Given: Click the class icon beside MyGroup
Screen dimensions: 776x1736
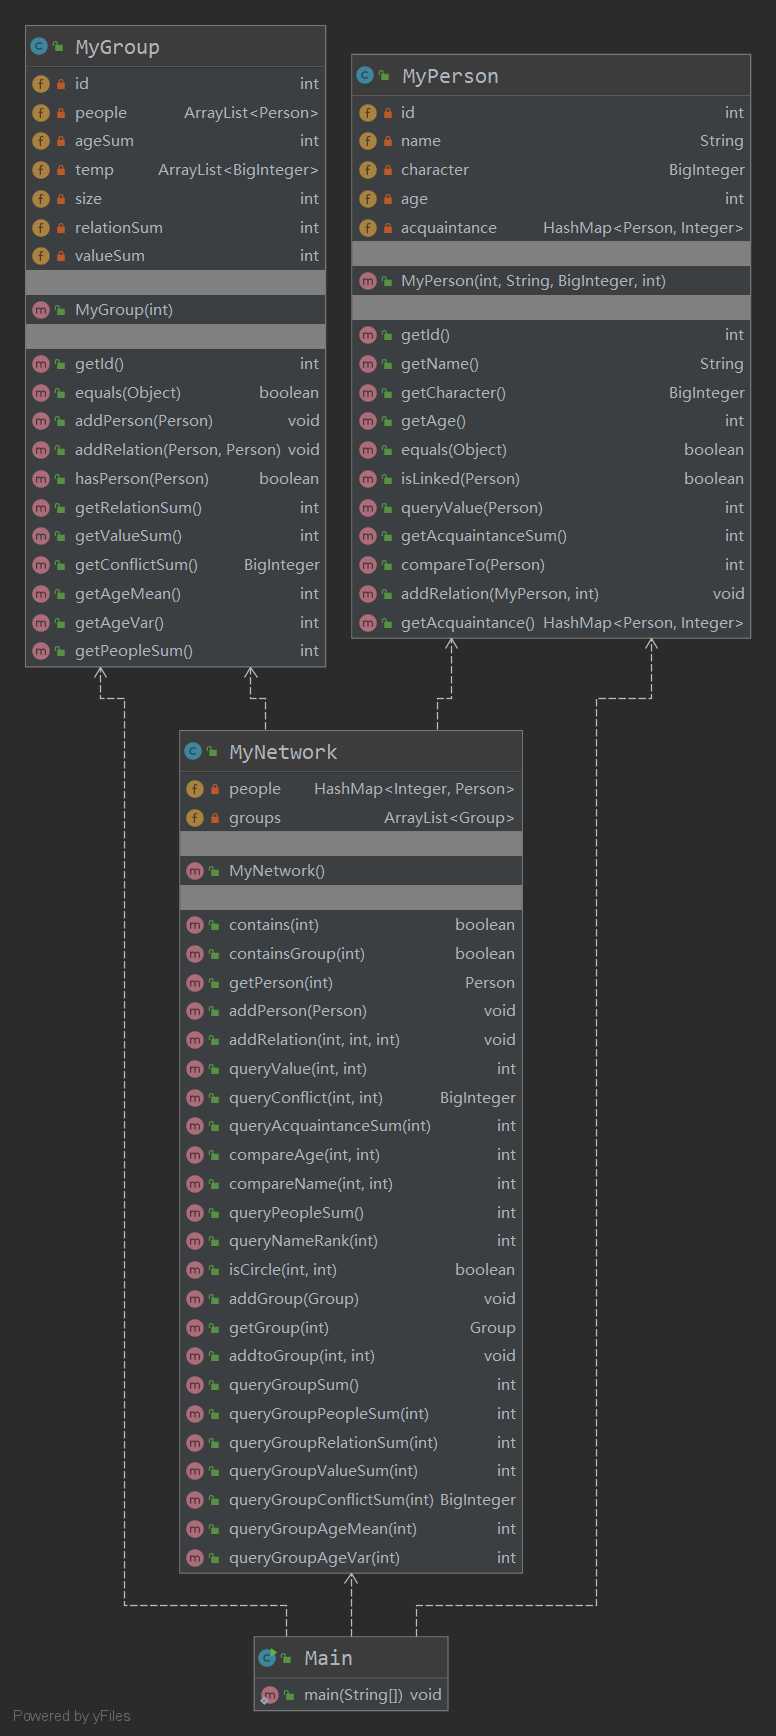Looking at the screenshot, I should (x=39, y=46).
